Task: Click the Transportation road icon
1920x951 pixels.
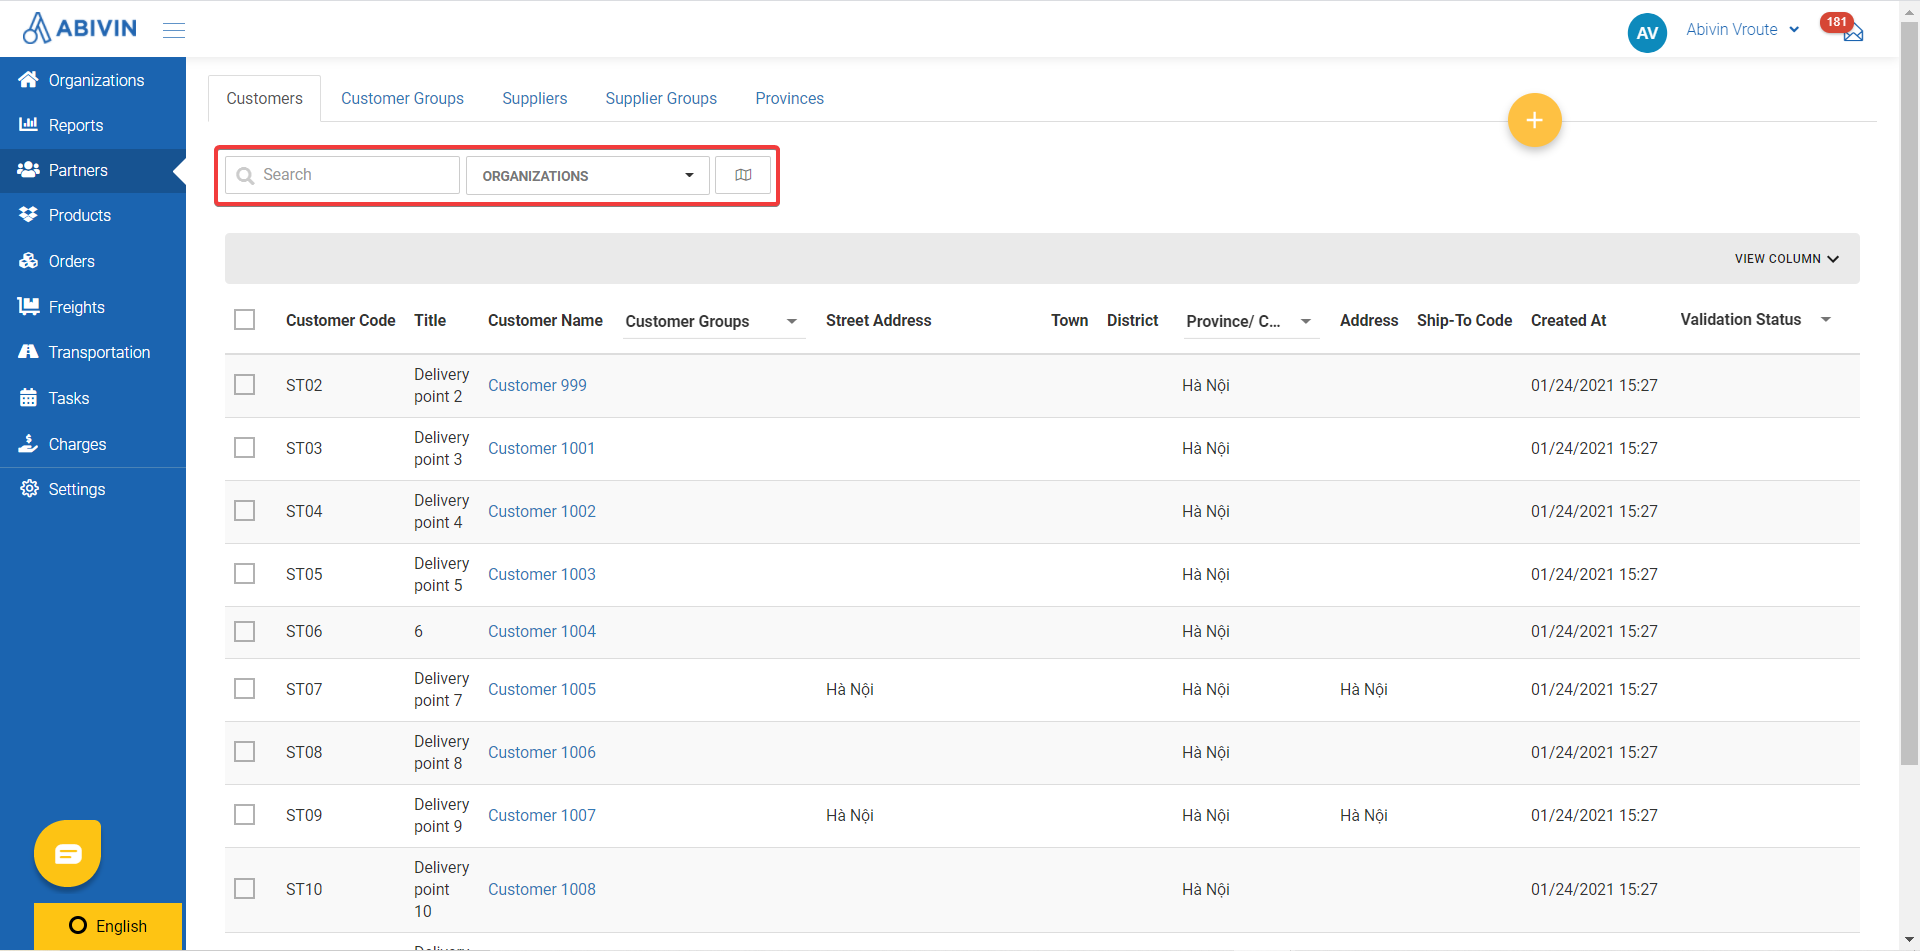Action: tap(28, 351)
